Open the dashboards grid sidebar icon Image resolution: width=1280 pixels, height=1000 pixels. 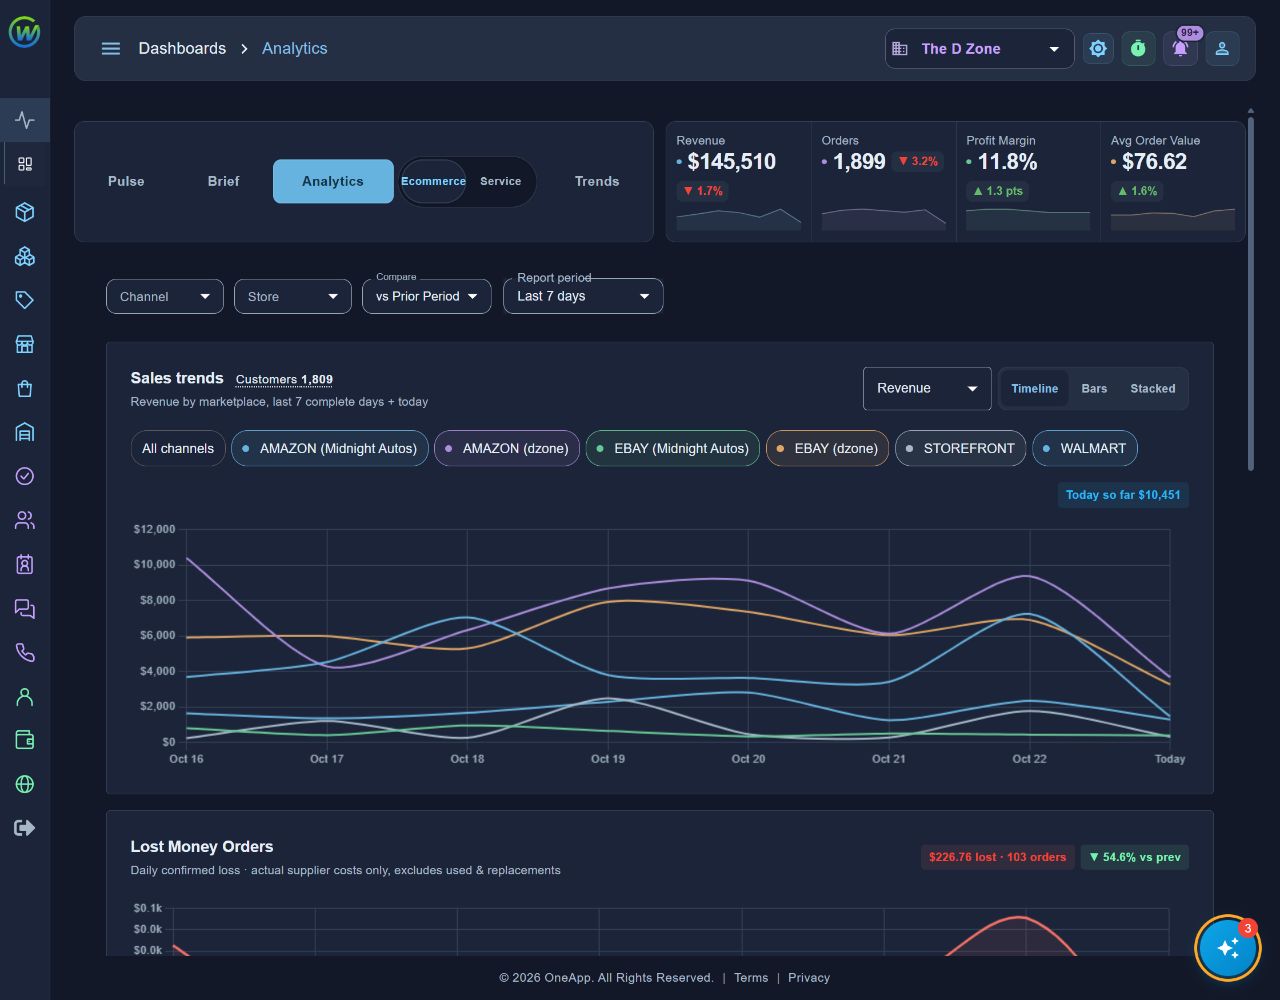pyautogui.click(x=25, y=164)
